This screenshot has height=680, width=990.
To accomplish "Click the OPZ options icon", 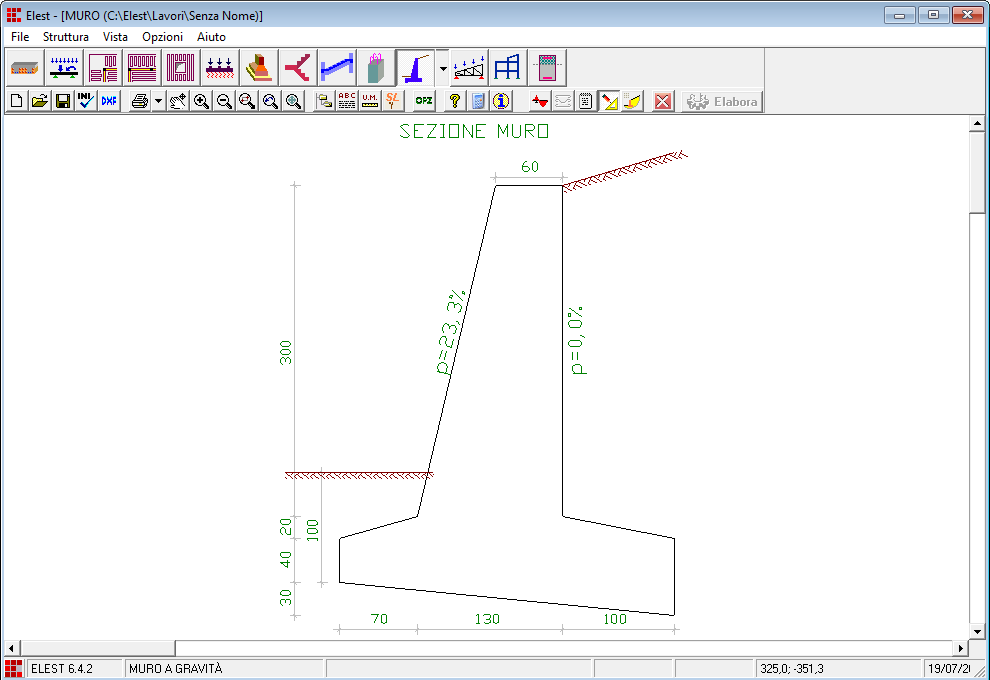I will coord(424,101).
